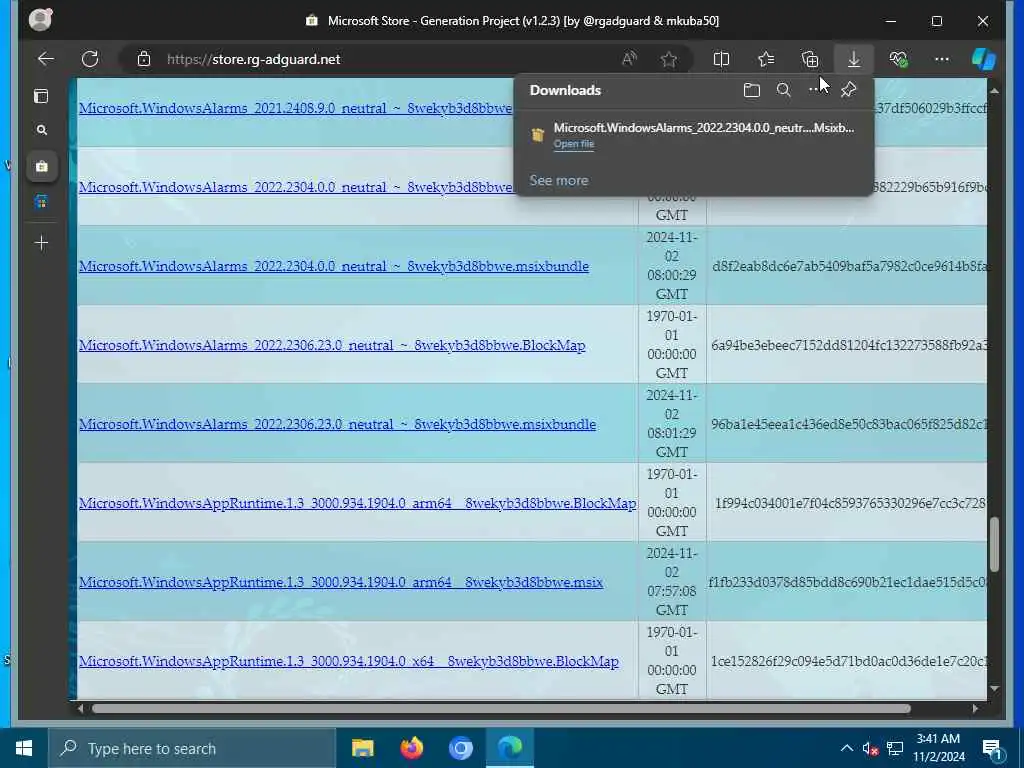Open WindowsAlarms_2022.2306.23.0 BlockMap link

(332, 345)
